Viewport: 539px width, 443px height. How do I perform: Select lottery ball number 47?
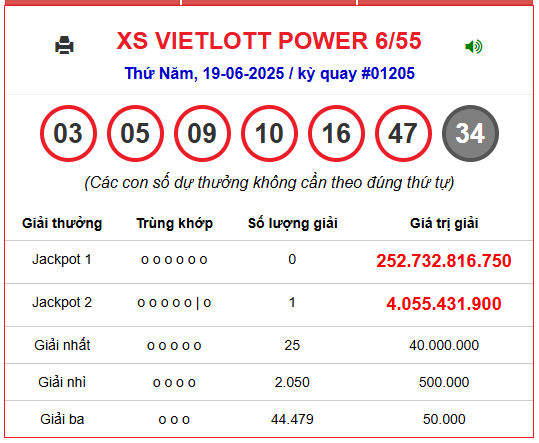tap(403, 133)
